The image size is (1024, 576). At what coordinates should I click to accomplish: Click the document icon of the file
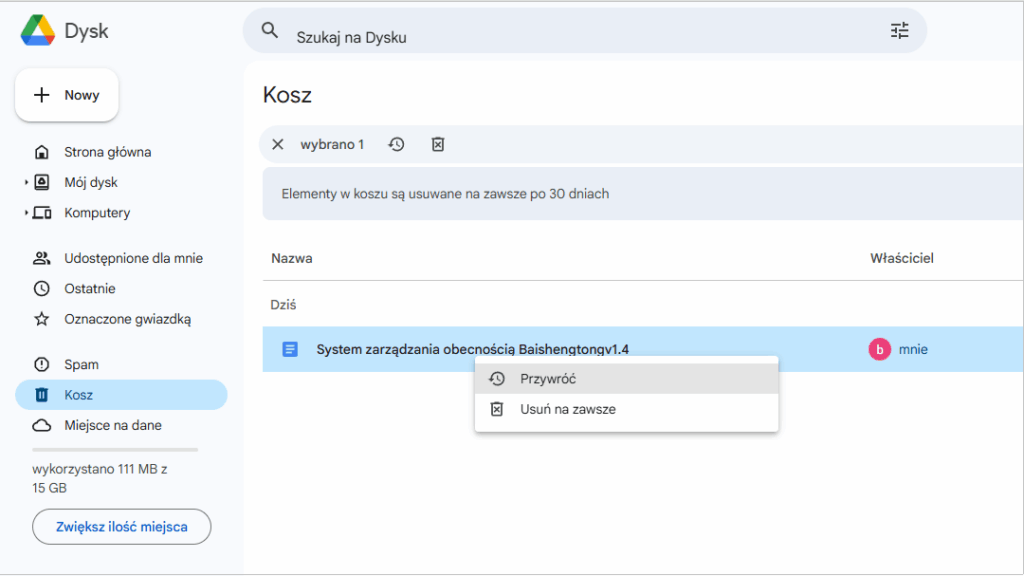(x=290, y=349)
